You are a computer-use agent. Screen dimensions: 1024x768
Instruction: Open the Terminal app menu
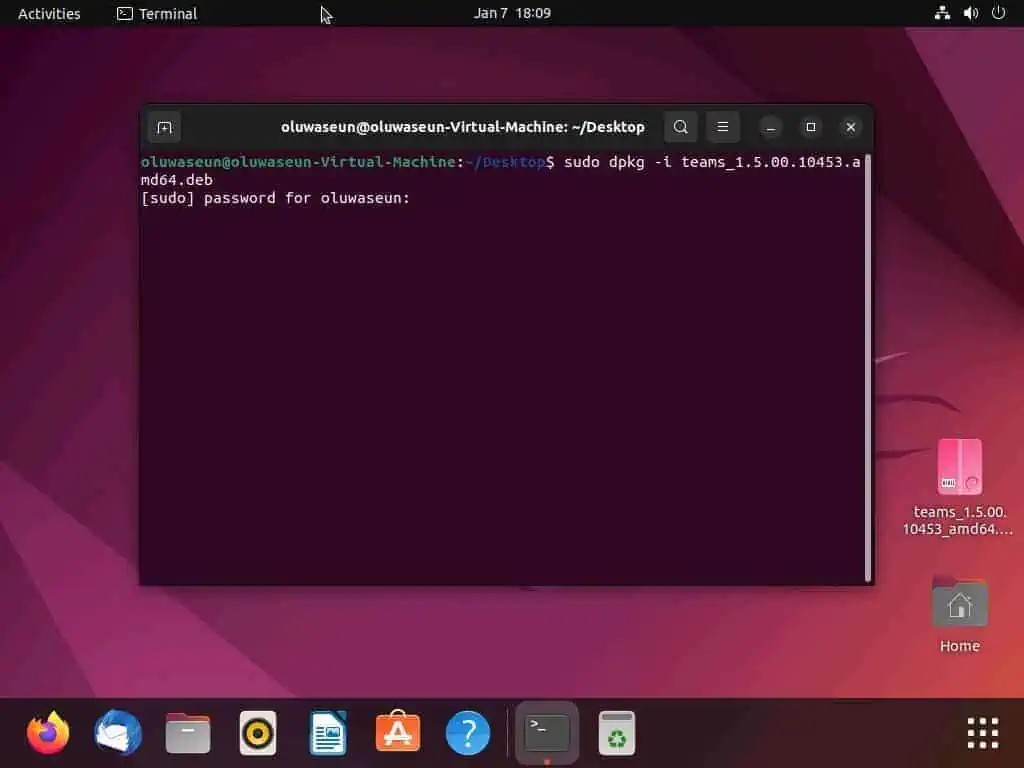point(156,13)
